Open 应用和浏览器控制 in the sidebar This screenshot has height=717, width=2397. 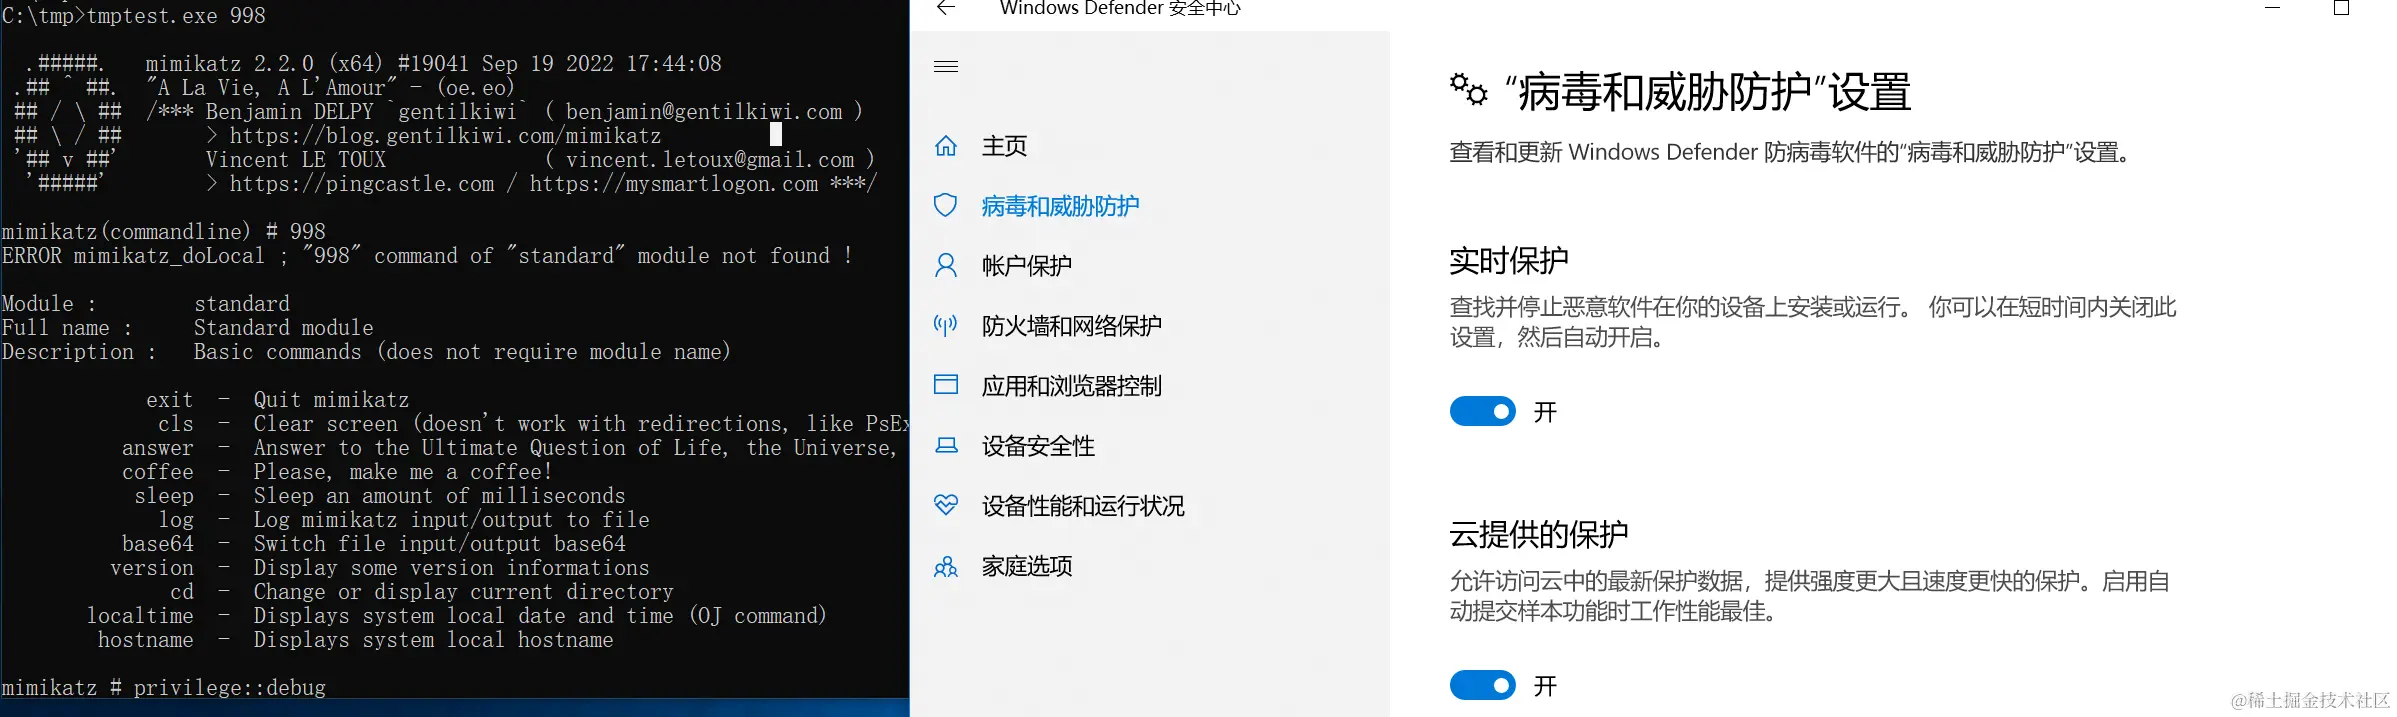[1071, 386]
